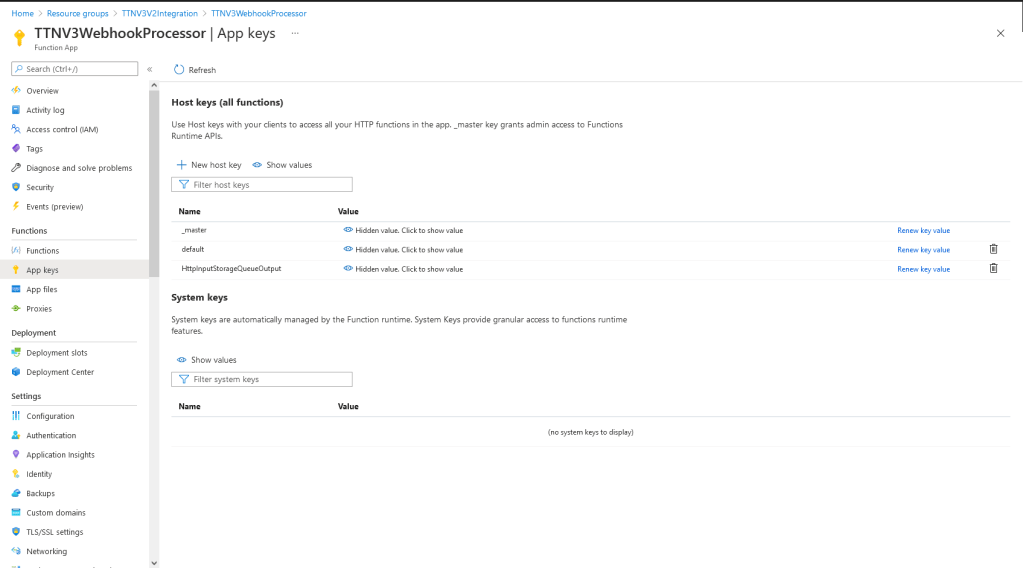Image resolution: width=1023 pixels, height=568 pixels.
Task: Open Diagnose and solve problems
Action: pos(78,168)
